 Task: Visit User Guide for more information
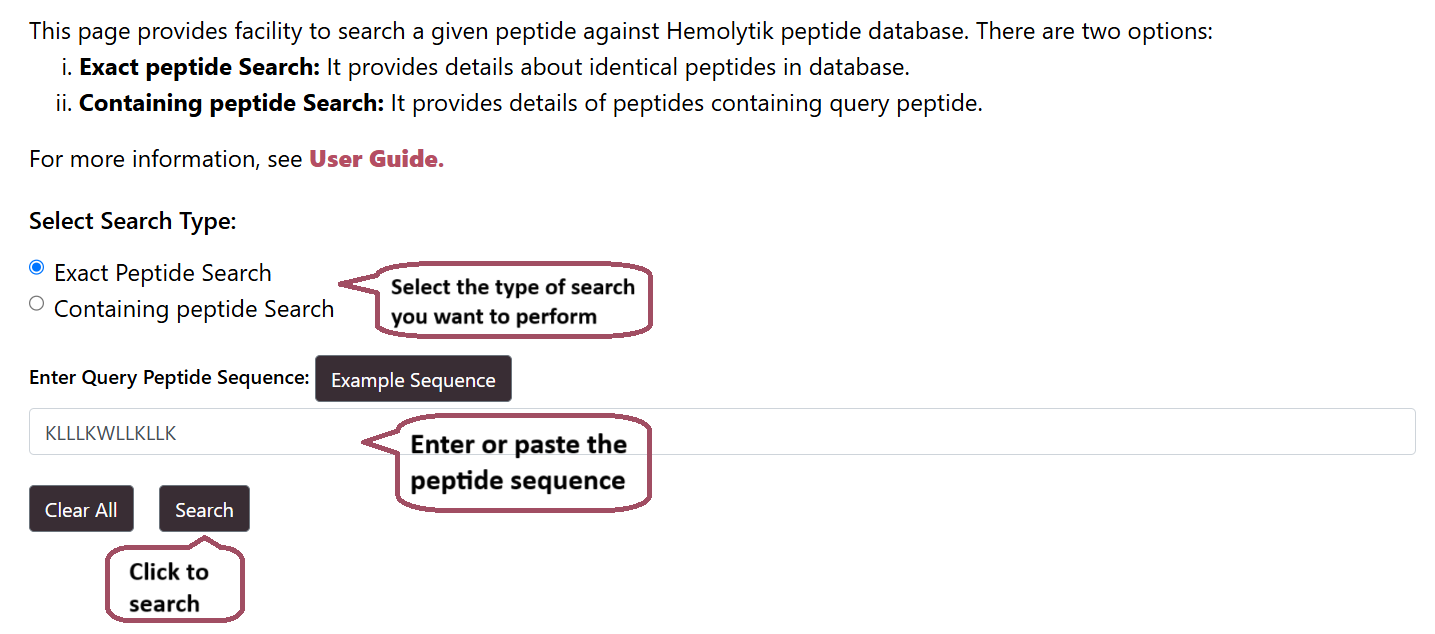(374, 158)
